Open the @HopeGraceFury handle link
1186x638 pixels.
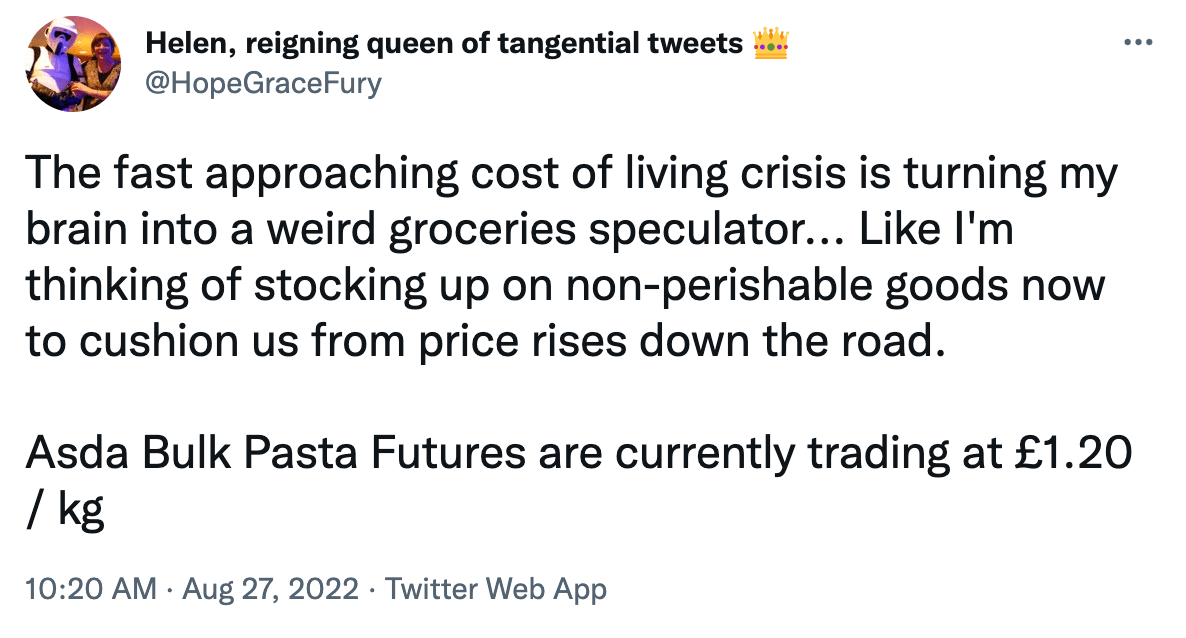263,82
